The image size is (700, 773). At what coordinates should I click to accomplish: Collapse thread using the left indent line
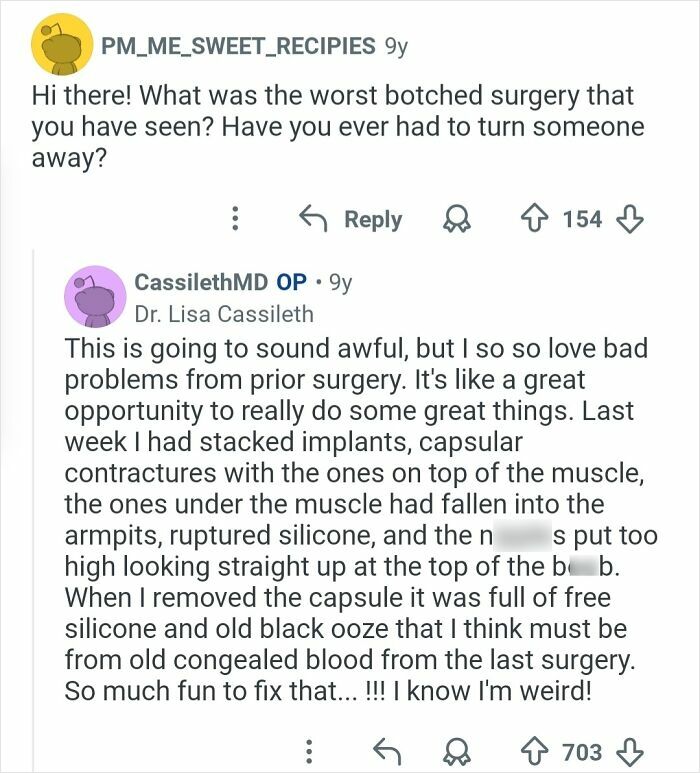pos(35,500)
